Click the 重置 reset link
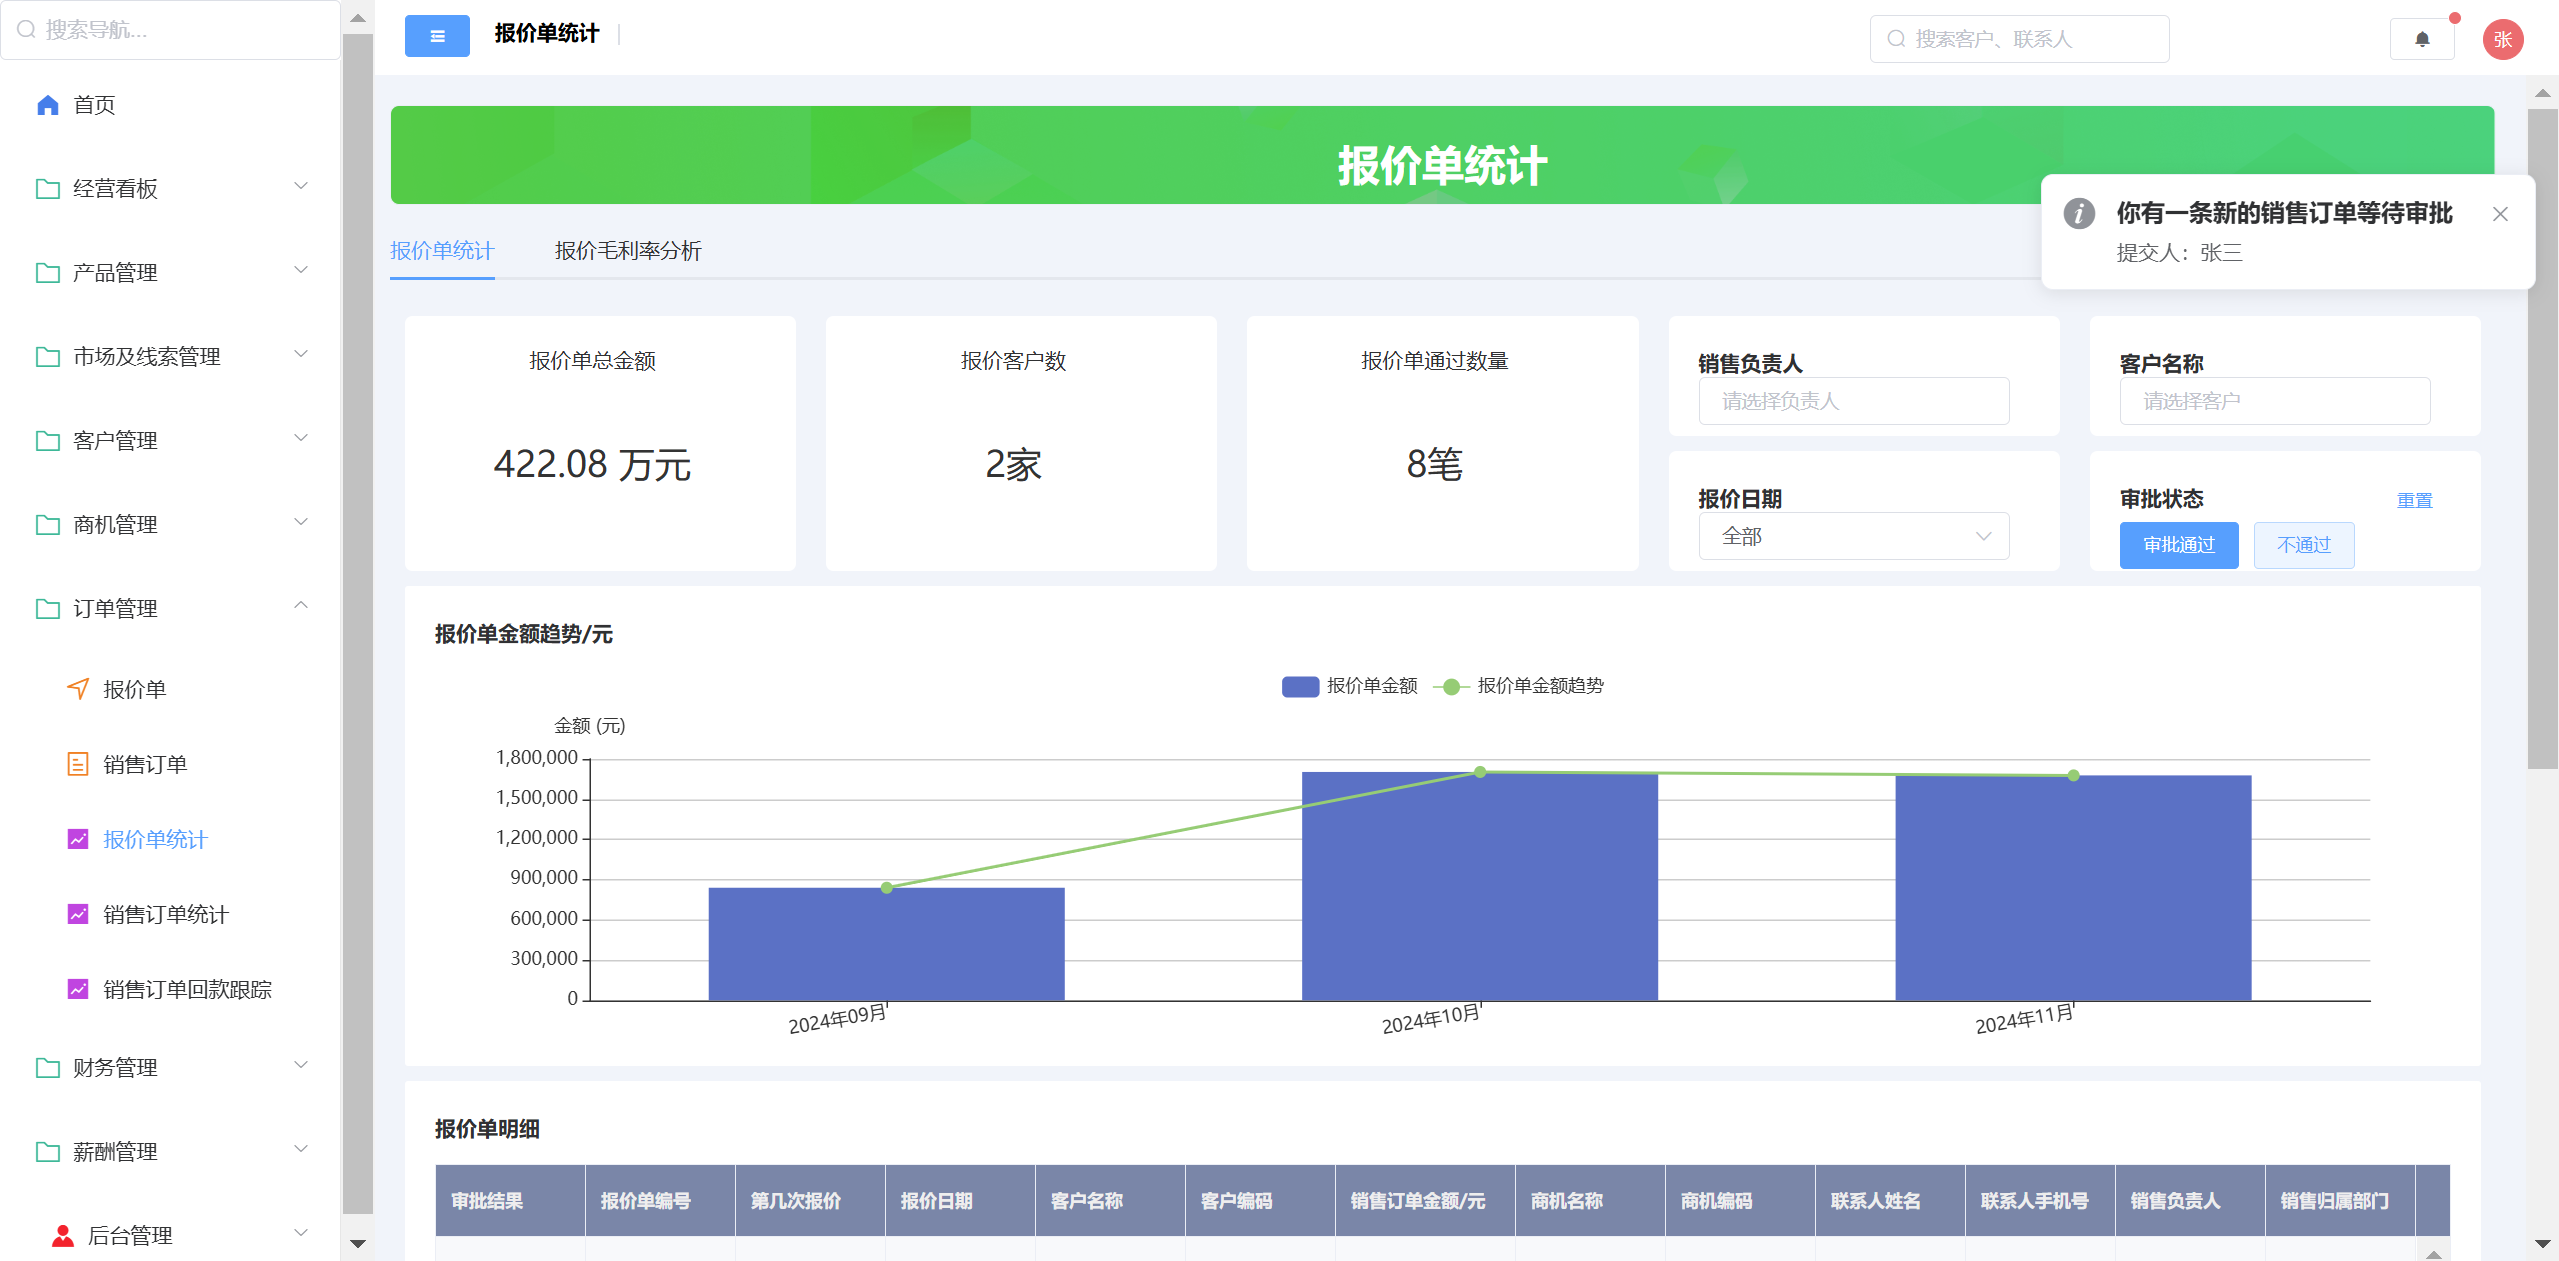The height and width of the screenshot is (1261, 2559). click(2414, 500)
